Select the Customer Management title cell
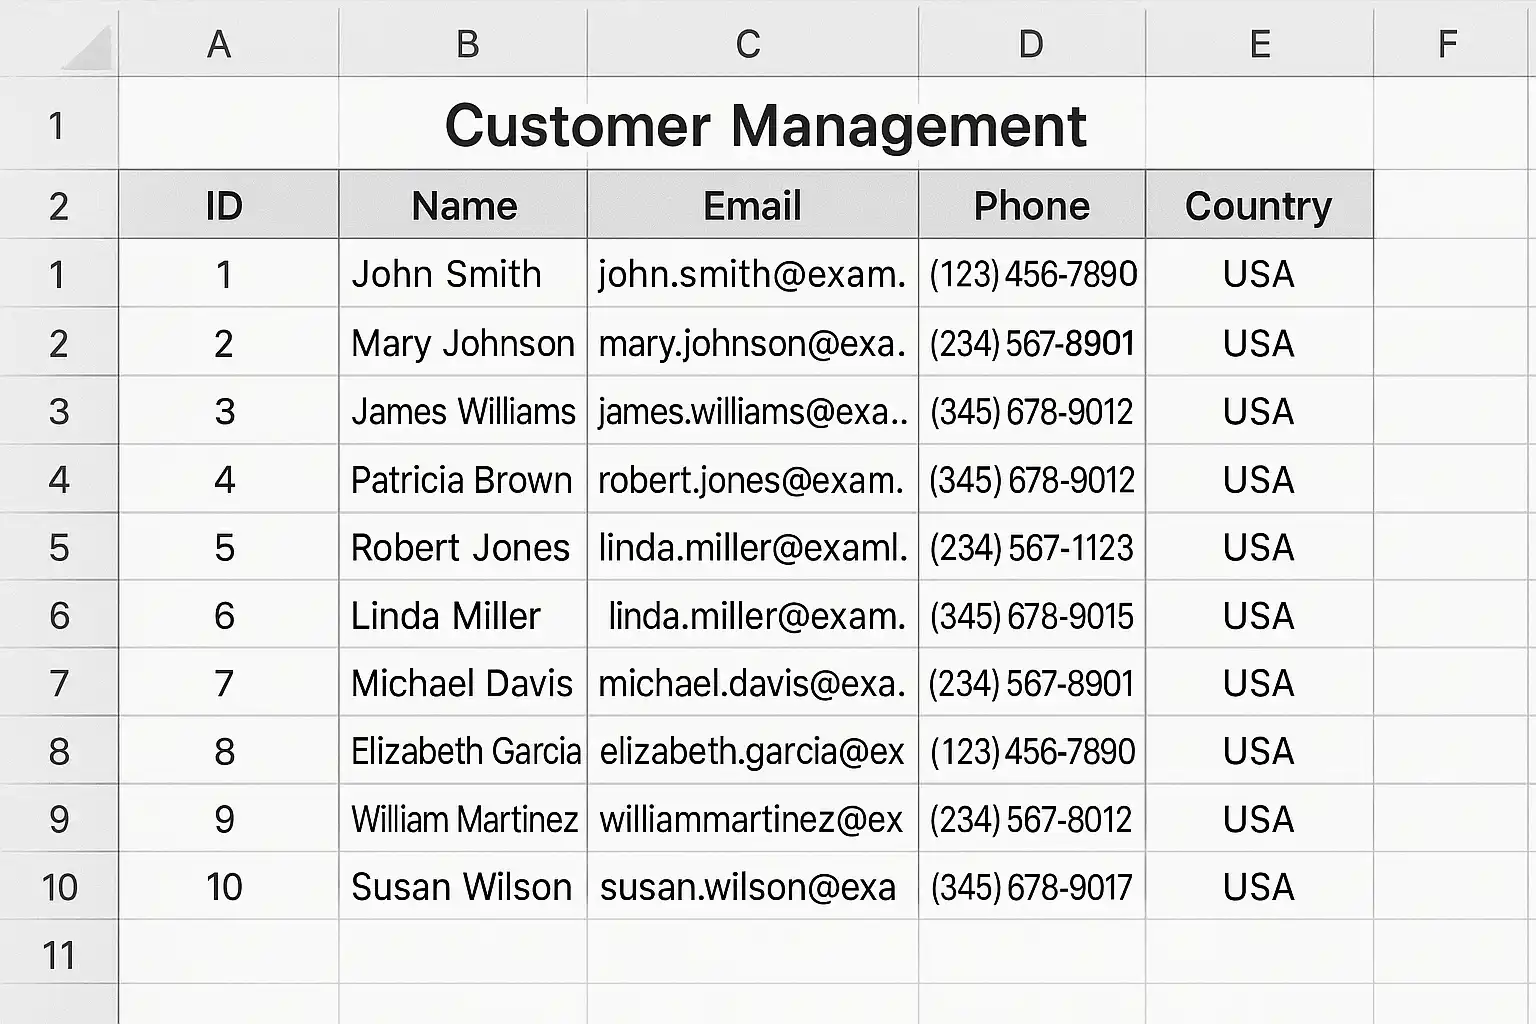The image size is (1536, 1024). (x=765, y=126)
